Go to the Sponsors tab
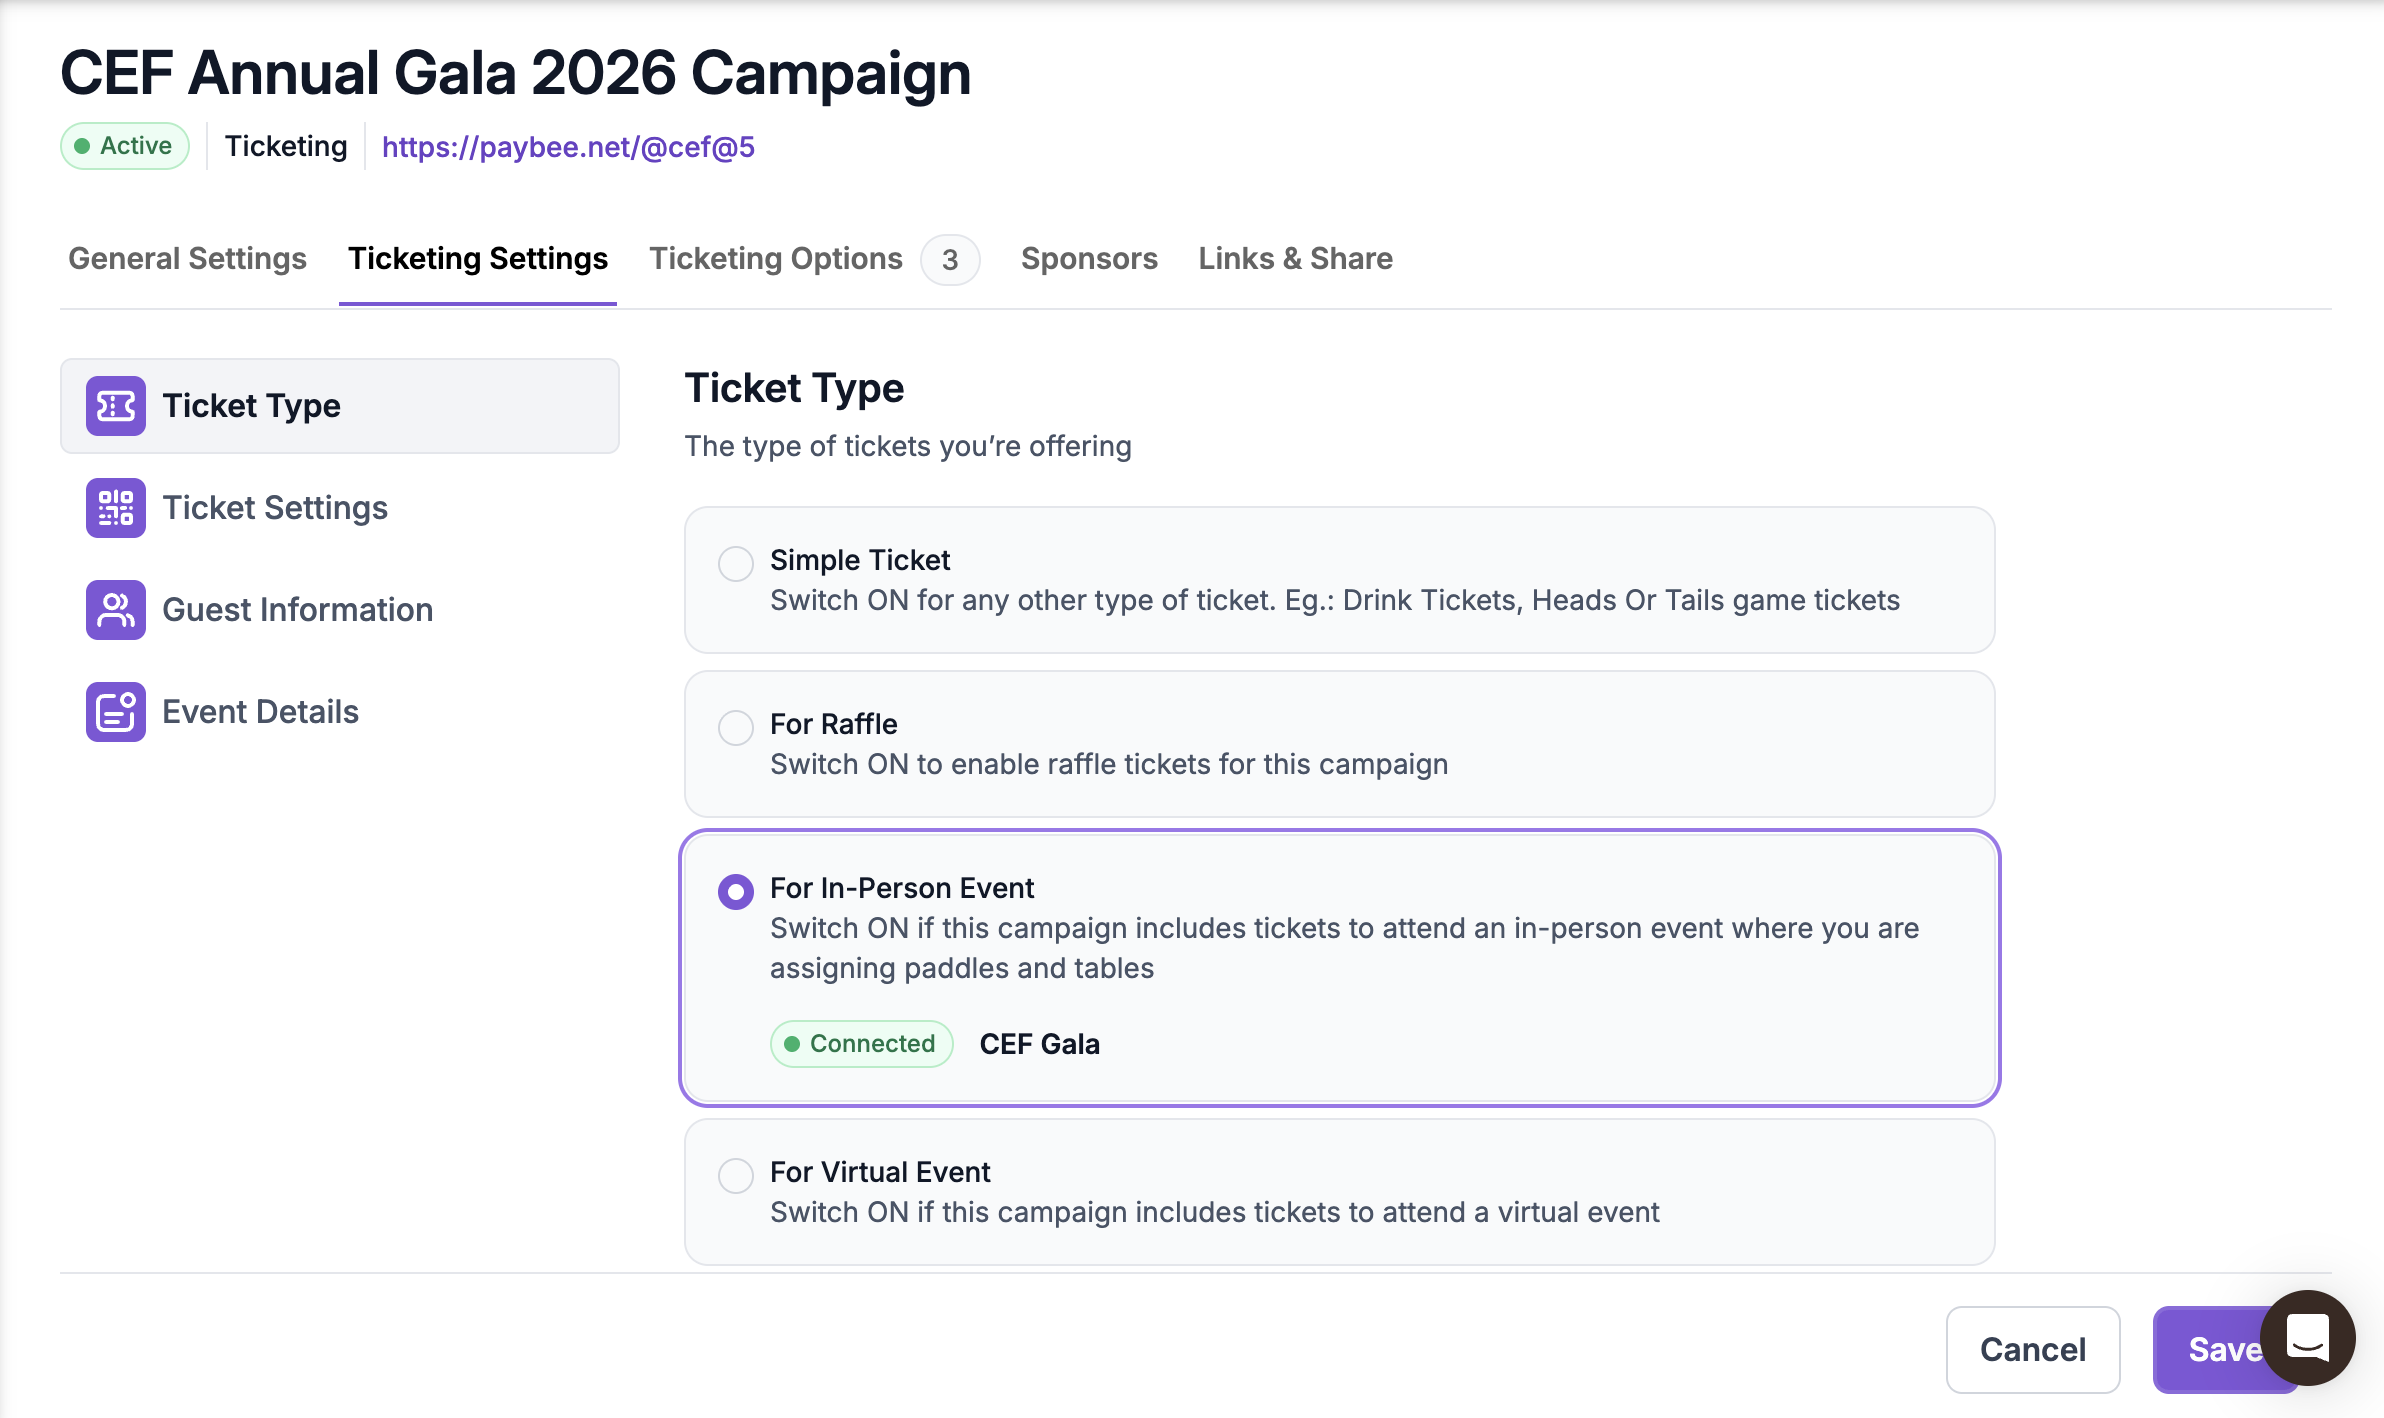Image resolution: width=2384 pixels, height=1418 pixels. [x=1089, y=259]
